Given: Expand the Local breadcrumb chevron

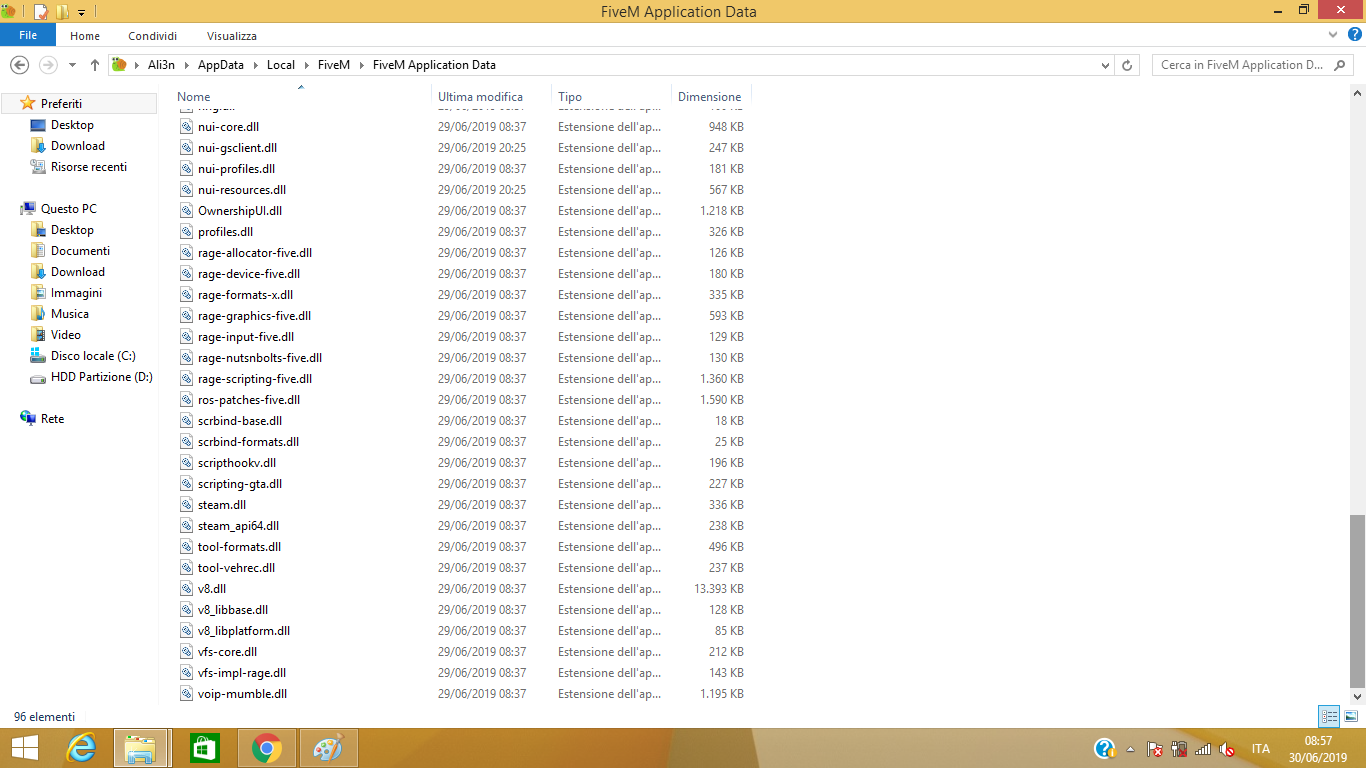Looking at the screenshot, I should [x=306, y=65].
